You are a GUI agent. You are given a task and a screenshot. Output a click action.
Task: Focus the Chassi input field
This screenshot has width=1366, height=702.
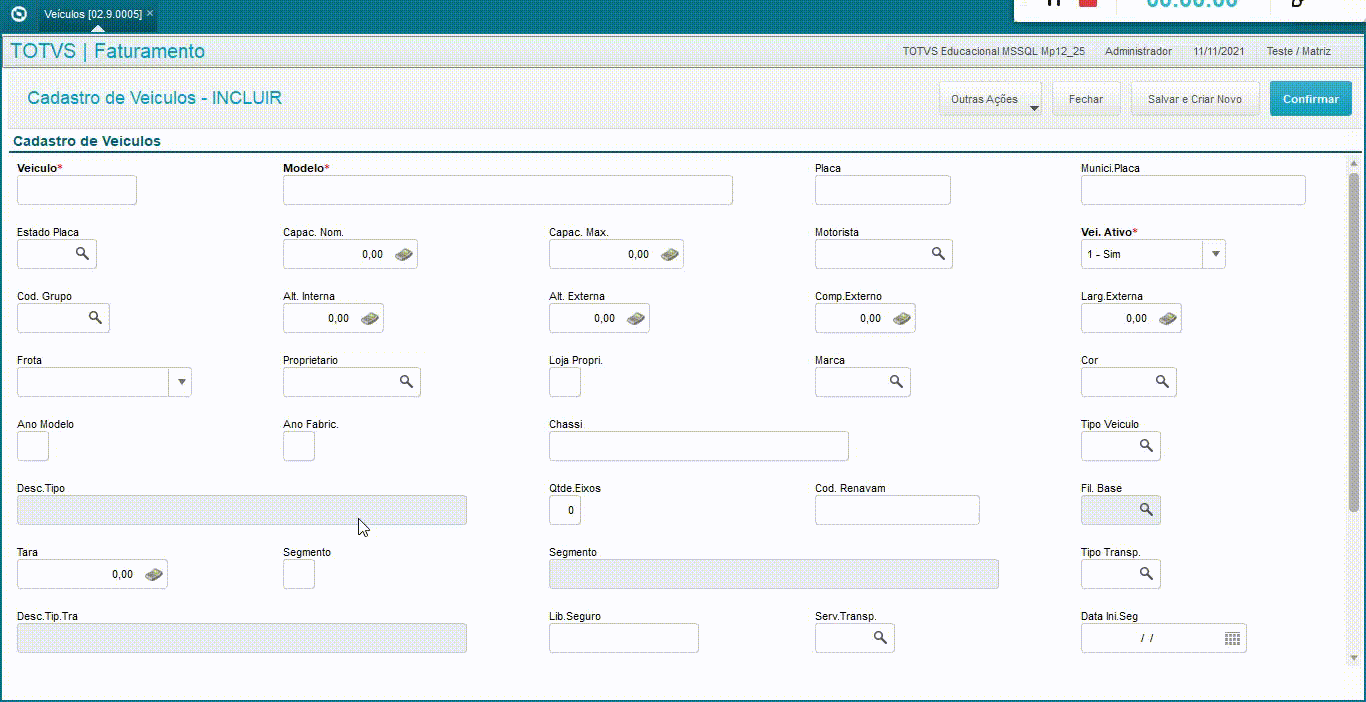click(x=699, y=446)
